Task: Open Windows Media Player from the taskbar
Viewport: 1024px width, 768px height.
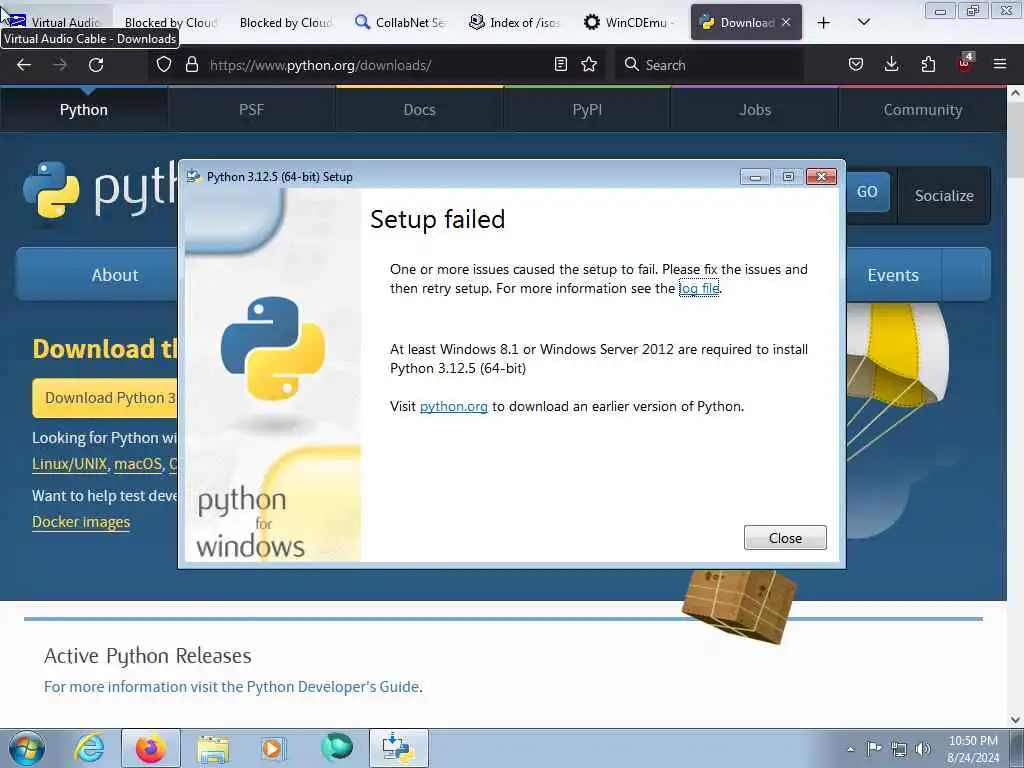Action: (x=272, y=748)
